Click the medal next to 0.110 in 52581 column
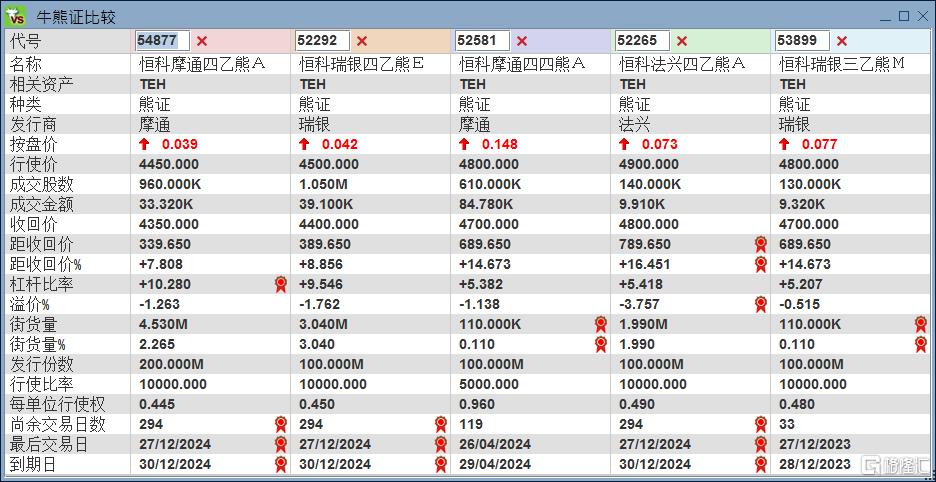Screen dimensions: 936x482 601,344
